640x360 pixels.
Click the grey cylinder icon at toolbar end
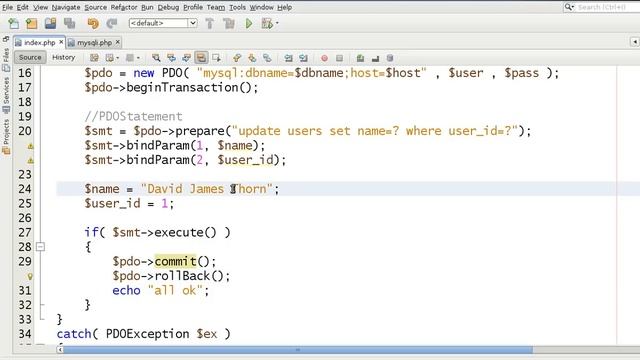tap(390, 58)
